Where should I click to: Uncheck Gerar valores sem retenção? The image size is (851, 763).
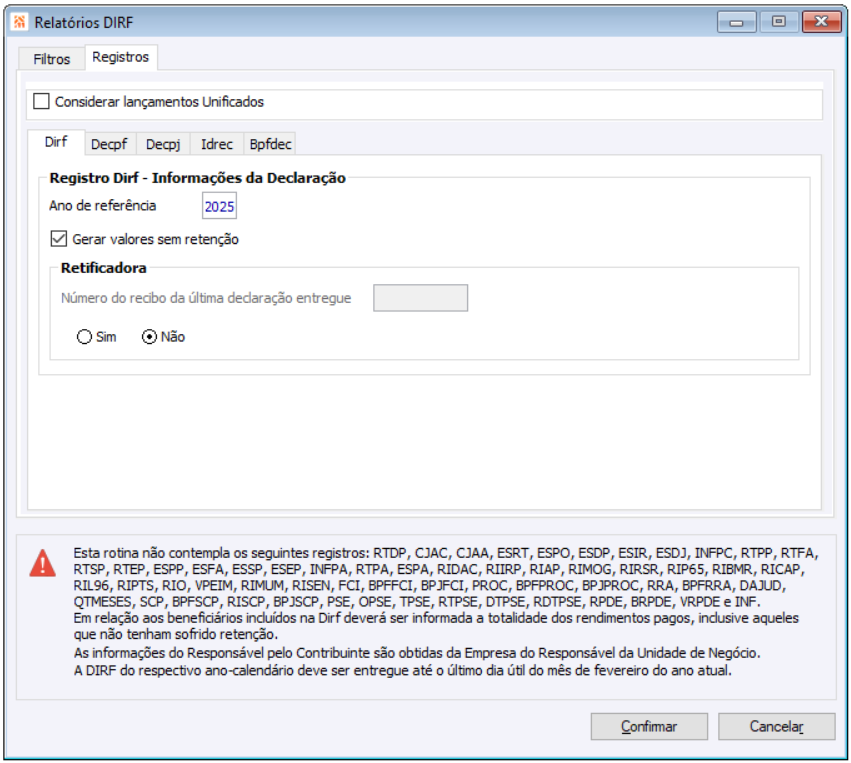[x=59, y=239]
